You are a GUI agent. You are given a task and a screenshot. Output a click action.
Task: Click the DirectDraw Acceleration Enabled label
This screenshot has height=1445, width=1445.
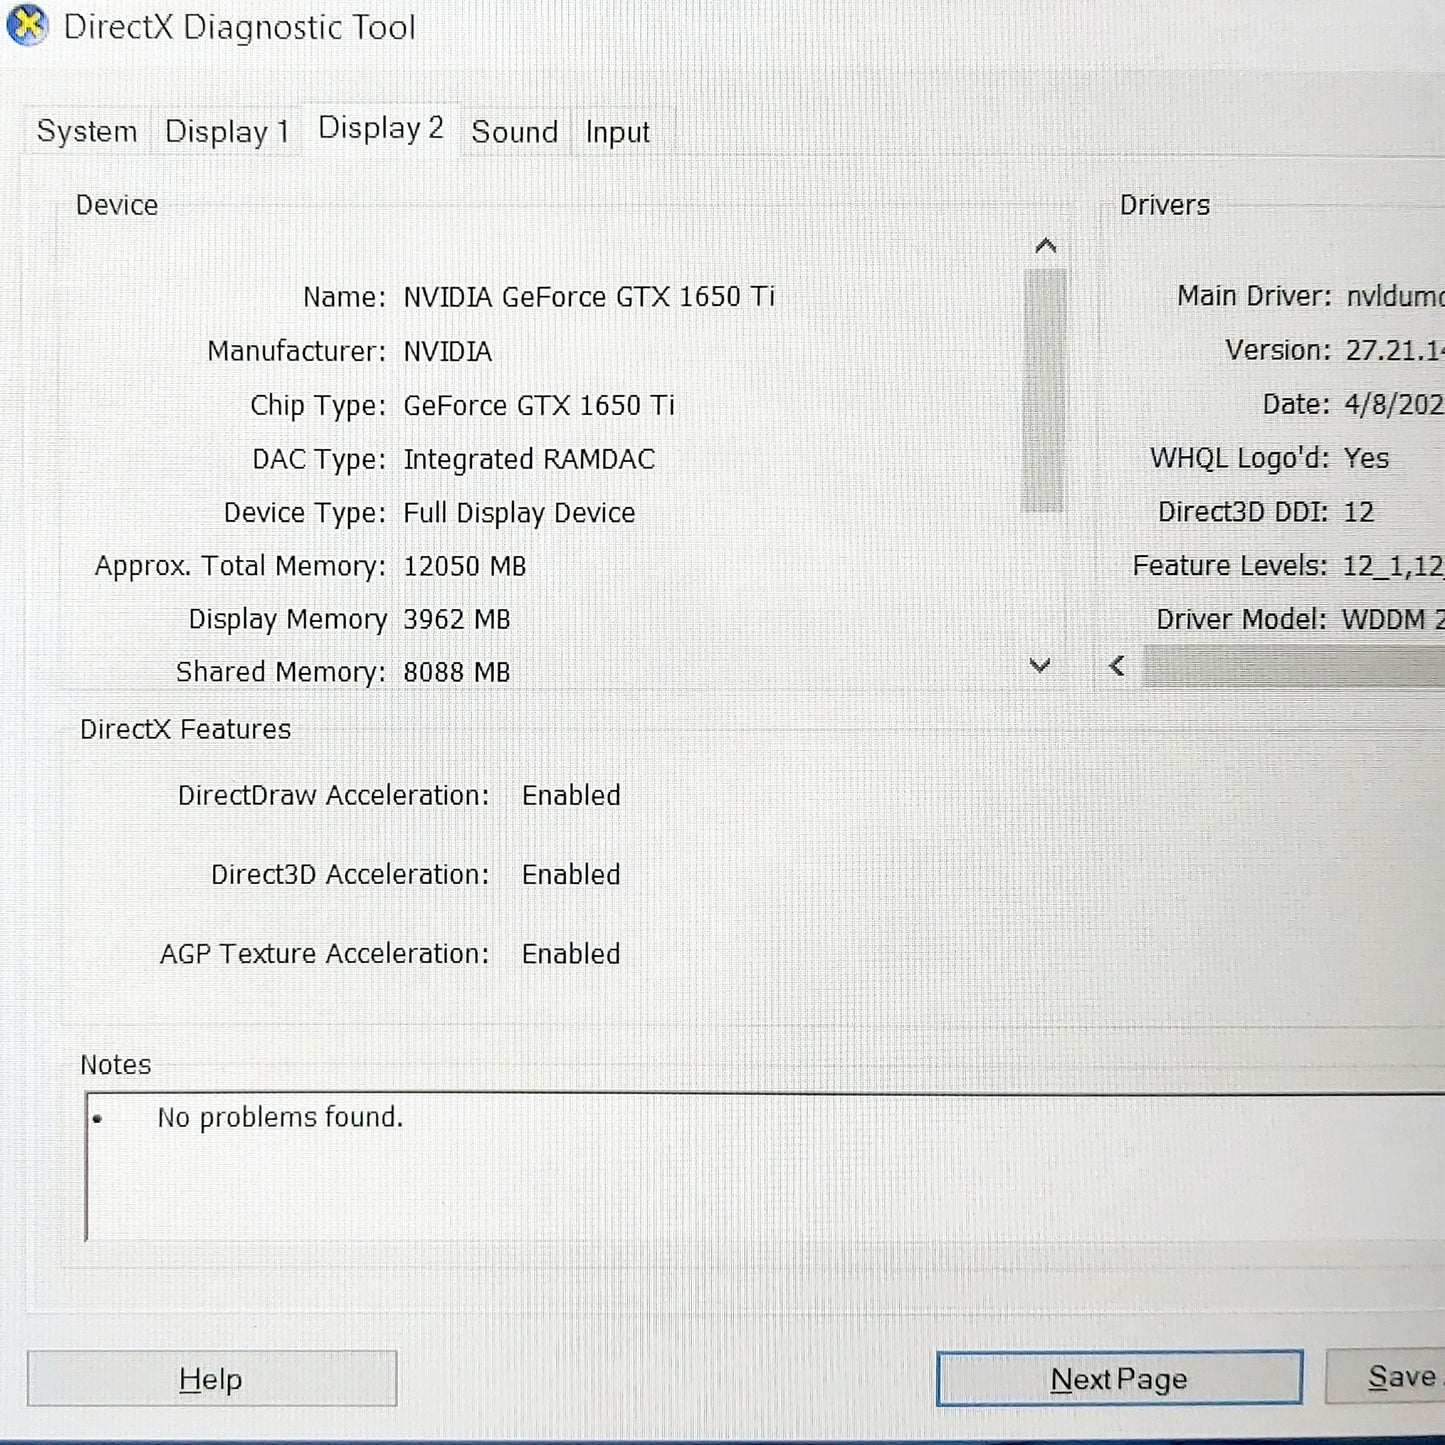pos(571,794)
